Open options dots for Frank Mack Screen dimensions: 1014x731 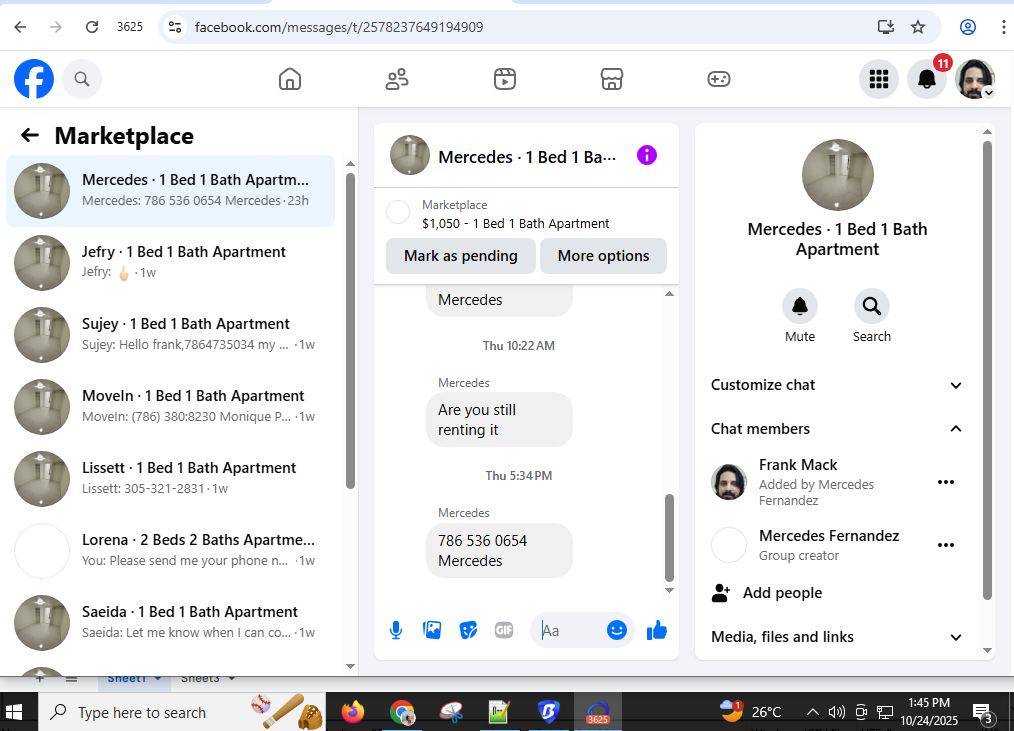tap(945, 482)
